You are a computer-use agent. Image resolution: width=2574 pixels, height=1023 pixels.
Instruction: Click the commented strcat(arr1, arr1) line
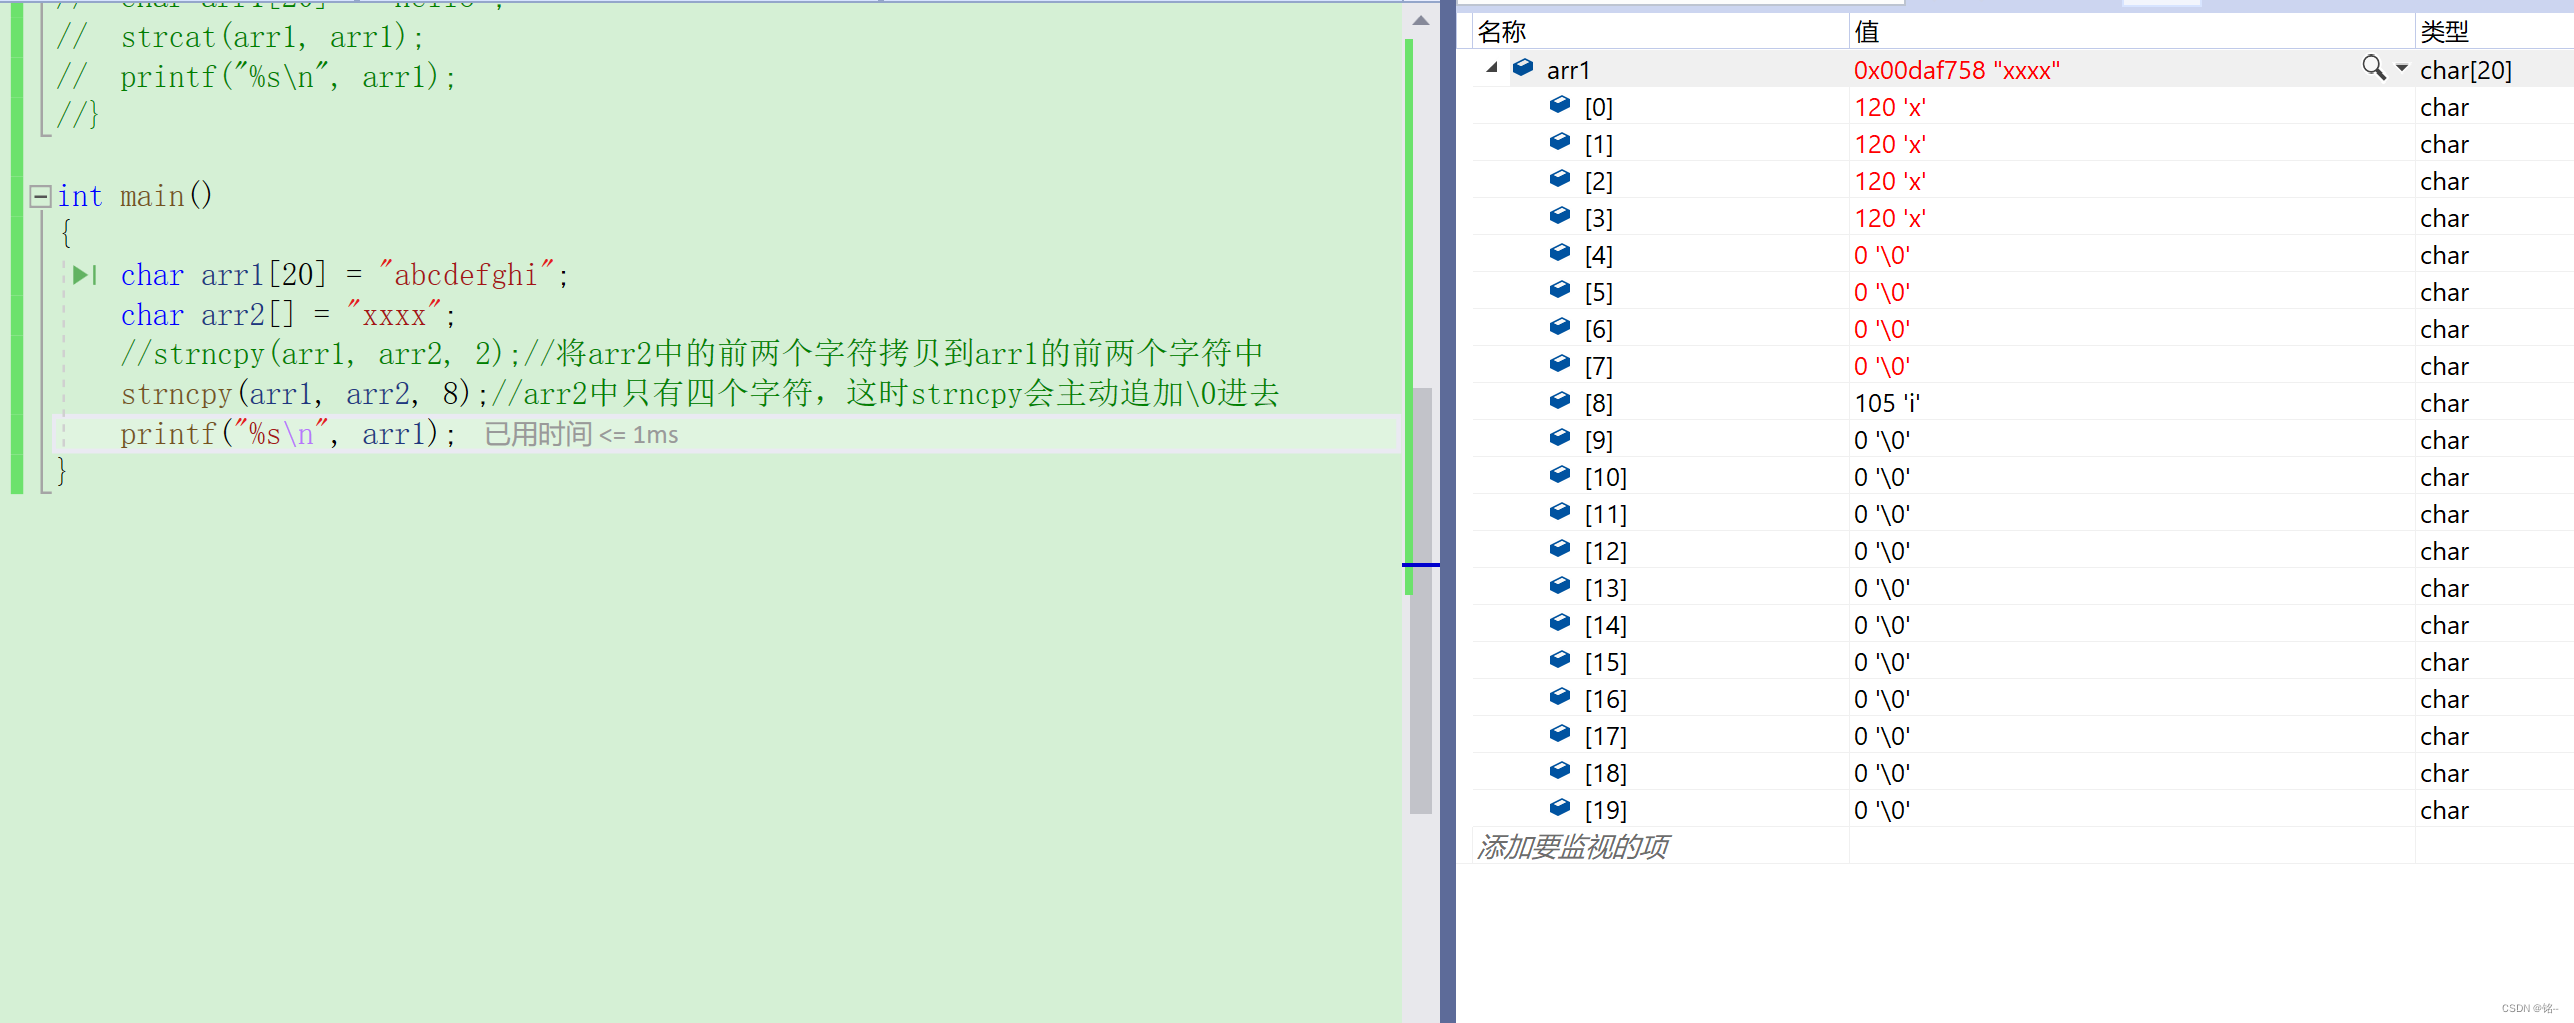click(240, 37)
